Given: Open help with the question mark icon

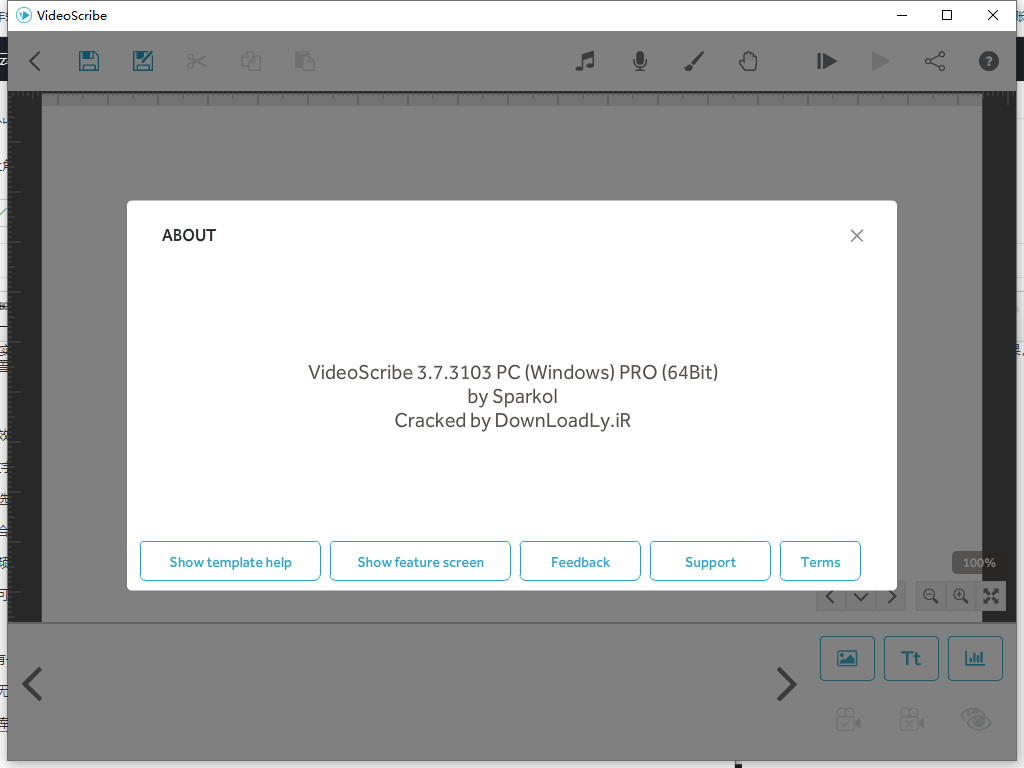Looking at the screenshot, I should coord(989,61).
